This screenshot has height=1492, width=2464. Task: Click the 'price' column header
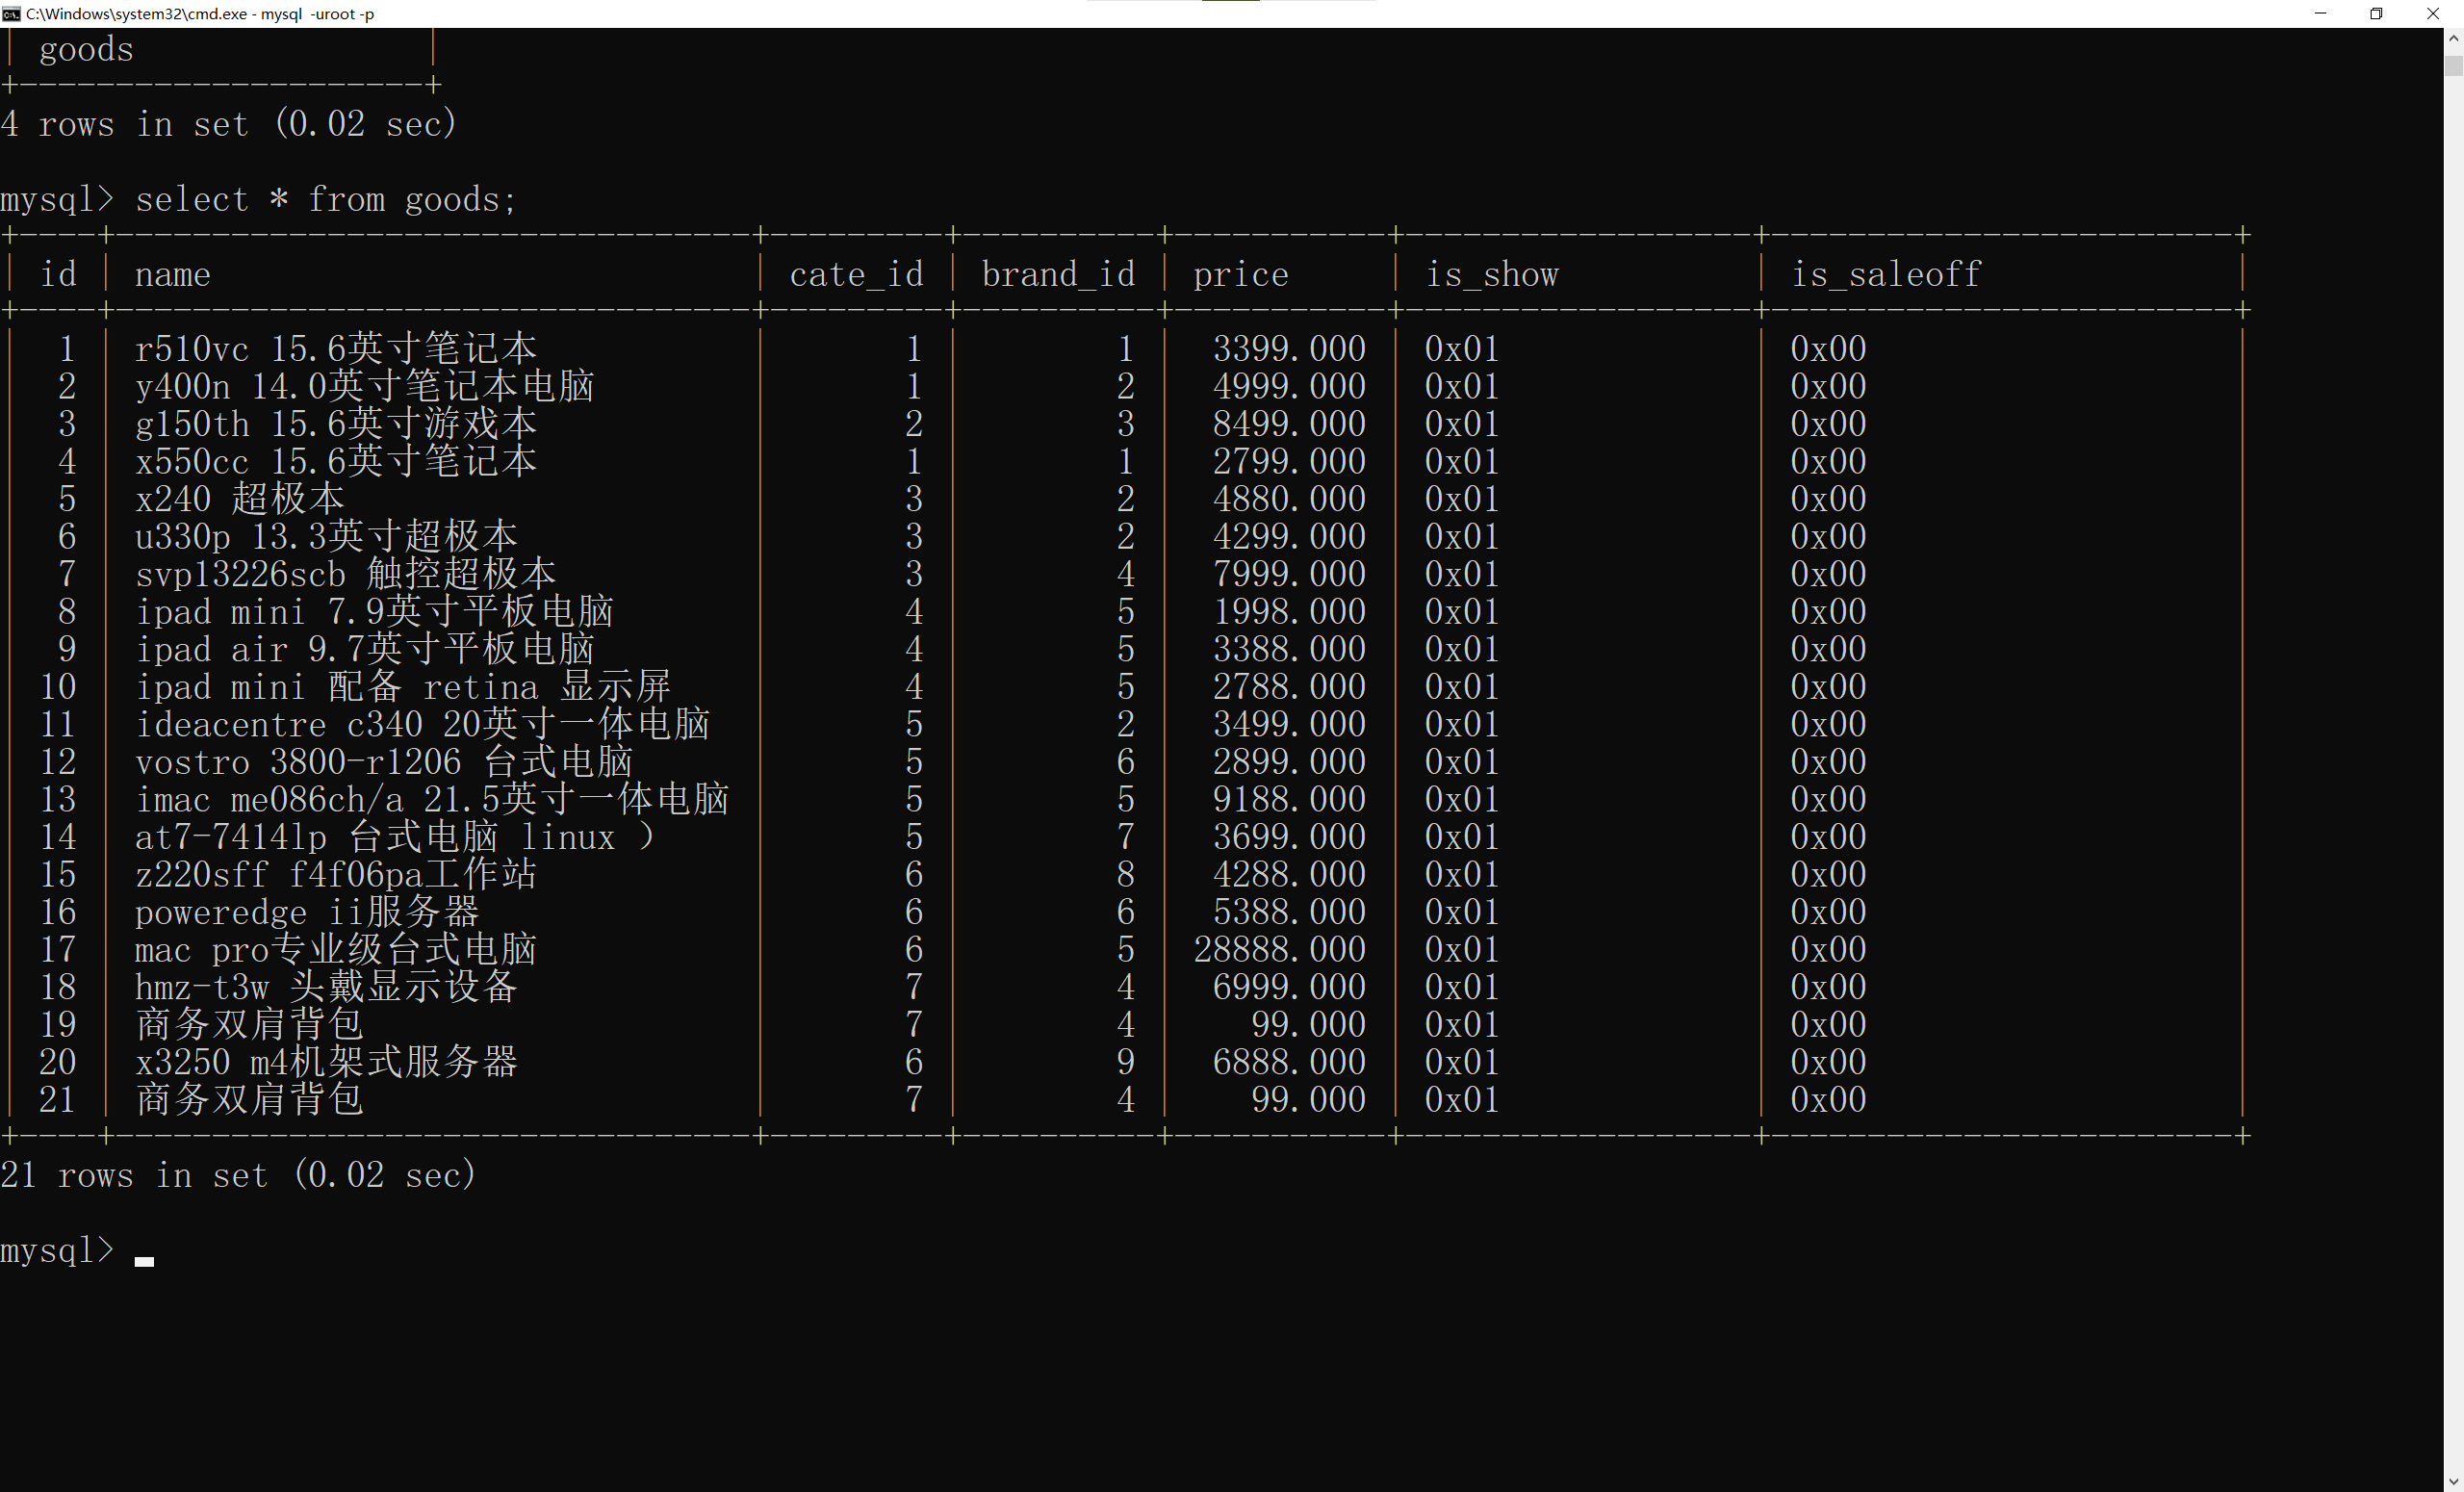tap(1240, 274)
